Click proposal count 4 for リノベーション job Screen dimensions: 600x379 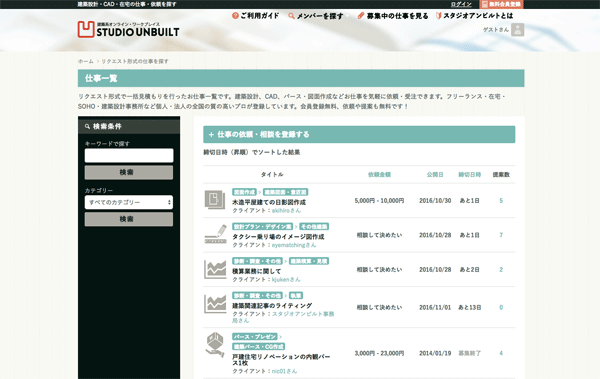(x=501, y=353)
